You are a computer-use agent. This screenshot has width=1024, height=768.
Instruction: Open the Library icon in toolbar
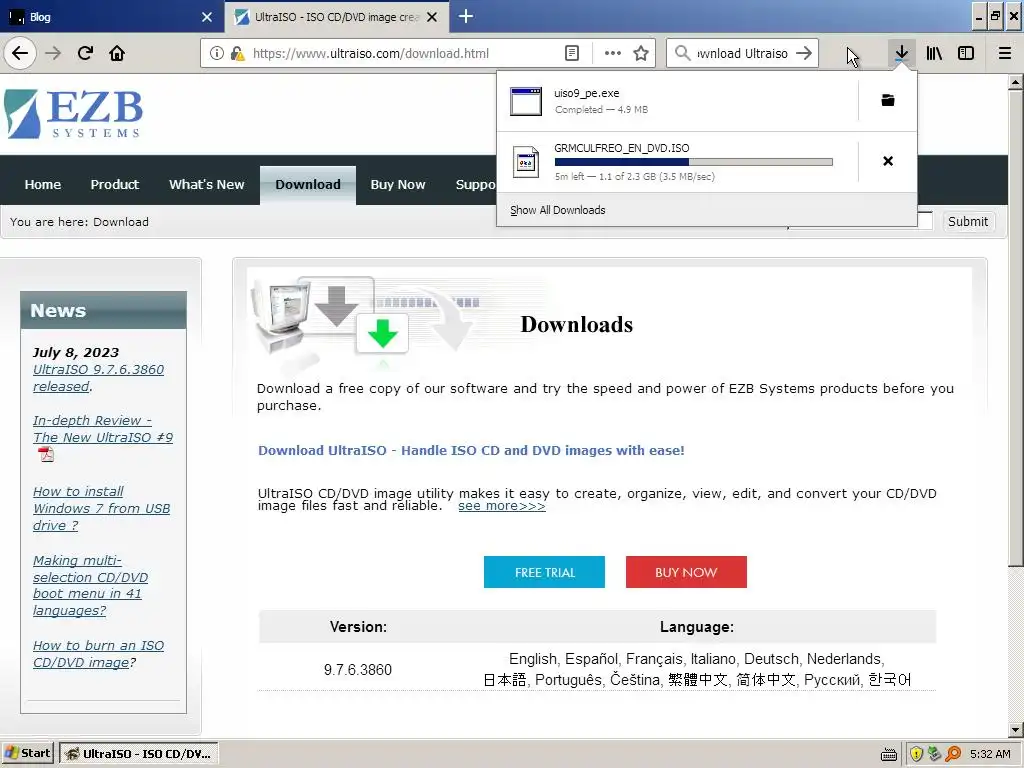click(x=934, y=53)
